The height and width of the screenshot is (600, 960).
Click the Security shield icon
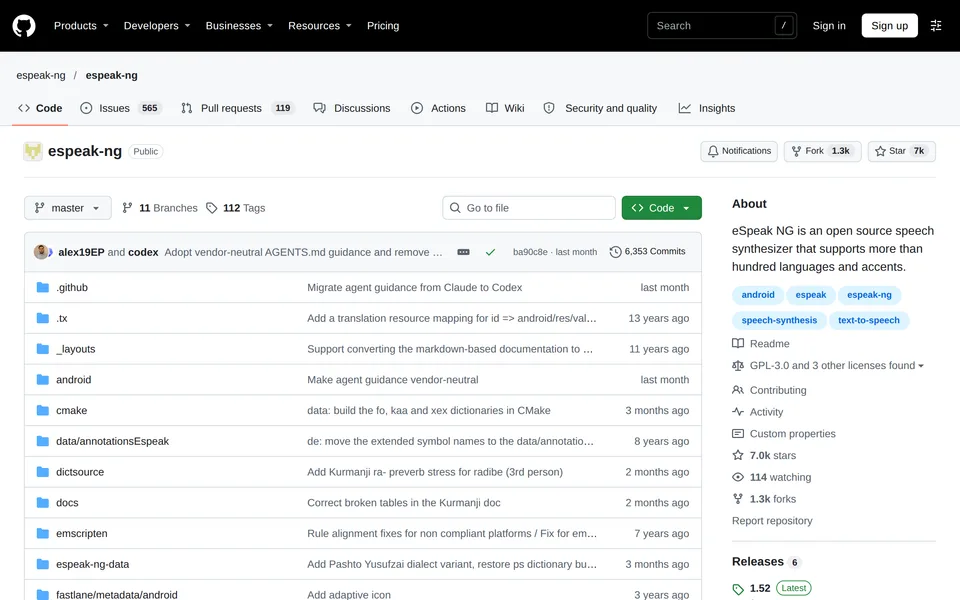549,108
